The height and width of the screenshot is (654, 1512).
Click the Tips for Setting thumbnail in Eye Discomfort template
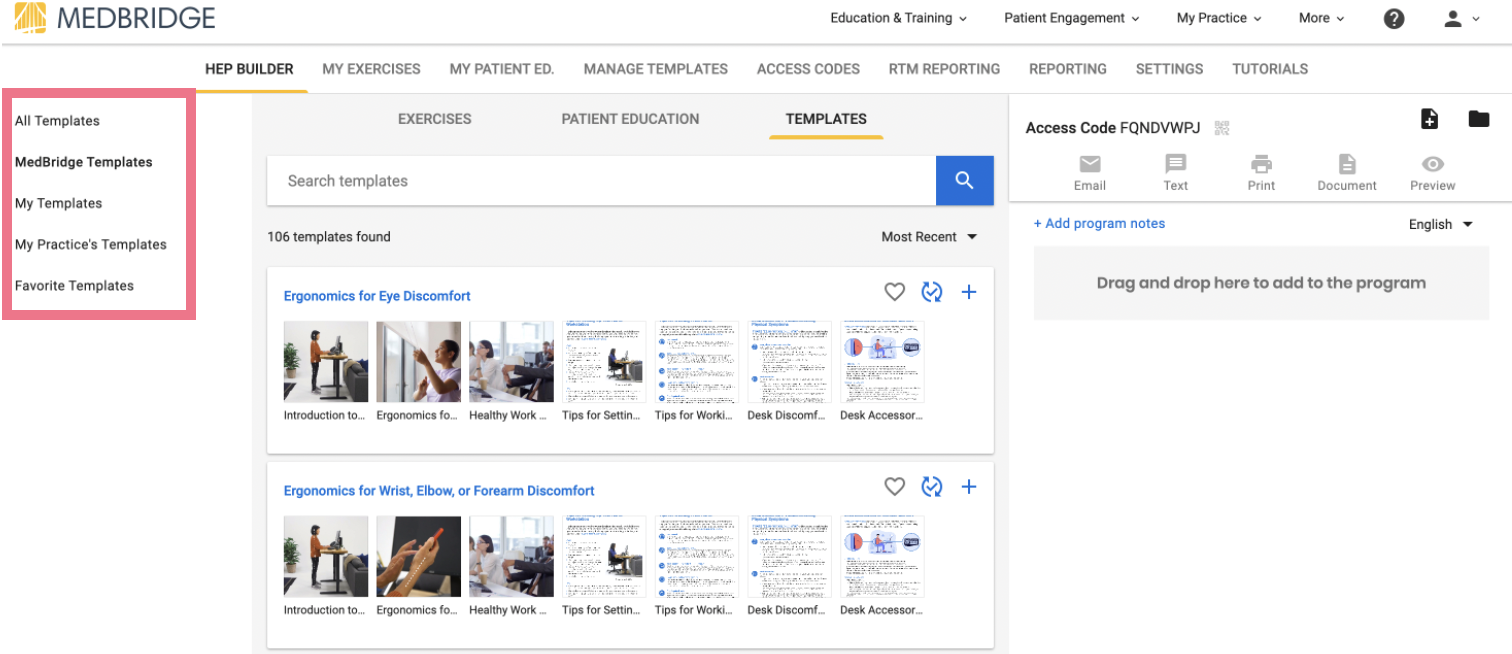point(604,362)
